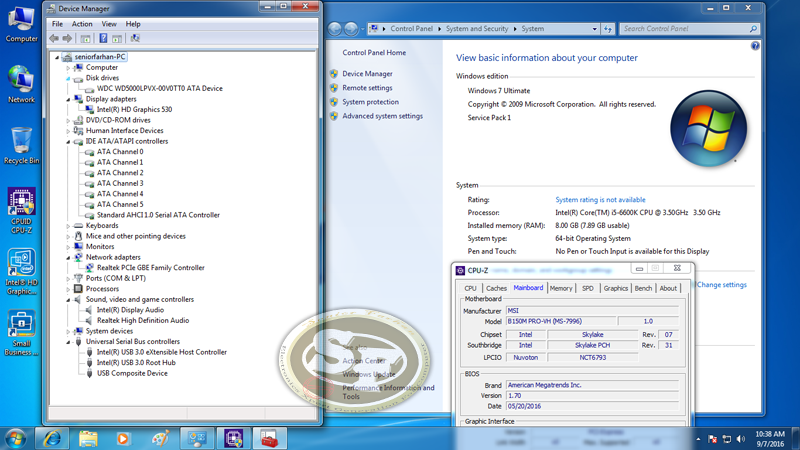Image resolution: width=800 pixels, height=450 pixels.
Task: Launch Windows Media Player from taskbar
Action: click(x=122, y=438)
